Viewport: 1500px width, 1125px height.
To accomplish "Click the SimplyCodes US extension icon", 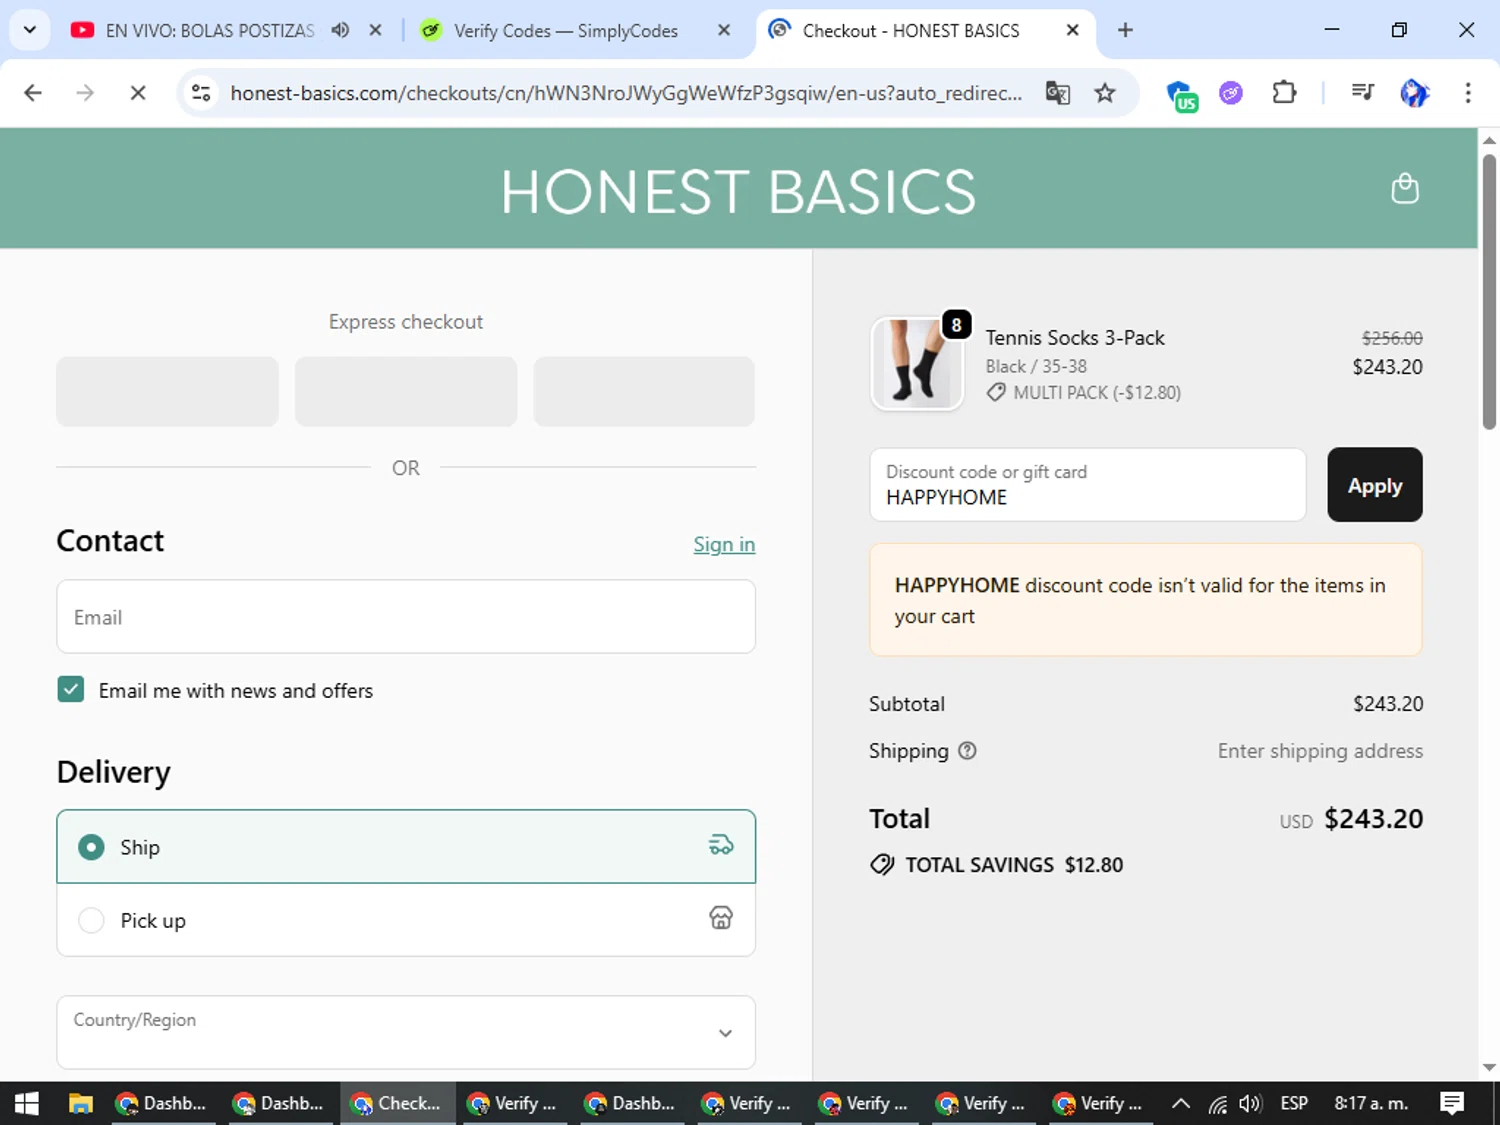I will (1182, 95).
